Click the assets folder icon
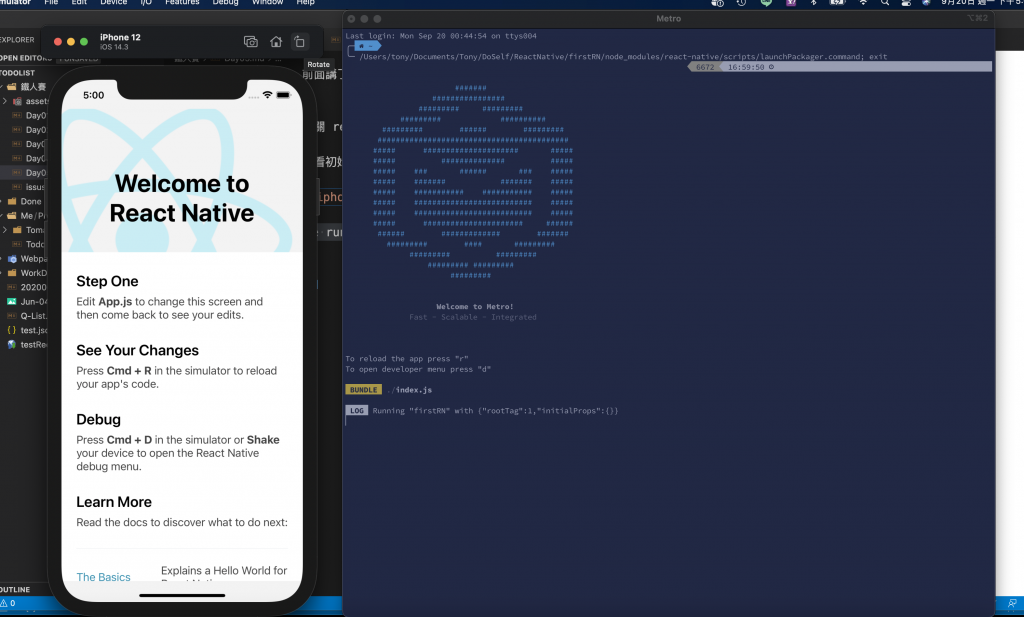This screenshot has width=1024, height=617. [x=18, y=101]
